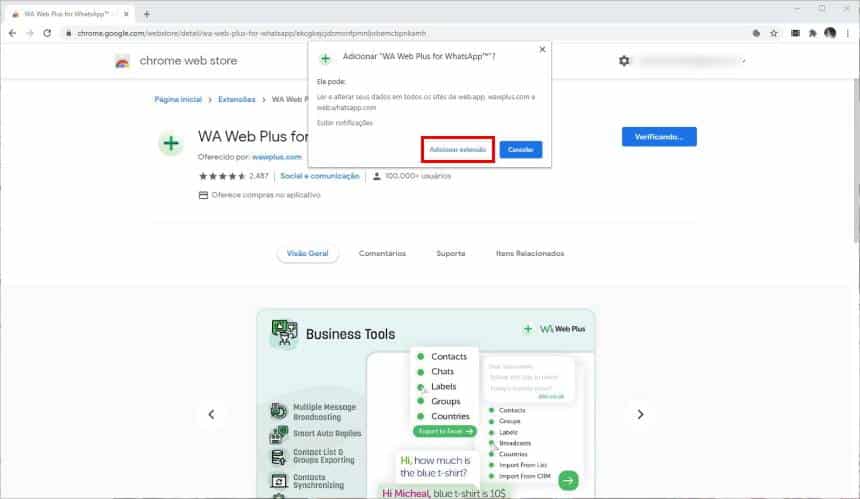The width and height of the screenshot is (860, 499).
Task: Switch to the Comentários tab
Action: tap(382, 253)
